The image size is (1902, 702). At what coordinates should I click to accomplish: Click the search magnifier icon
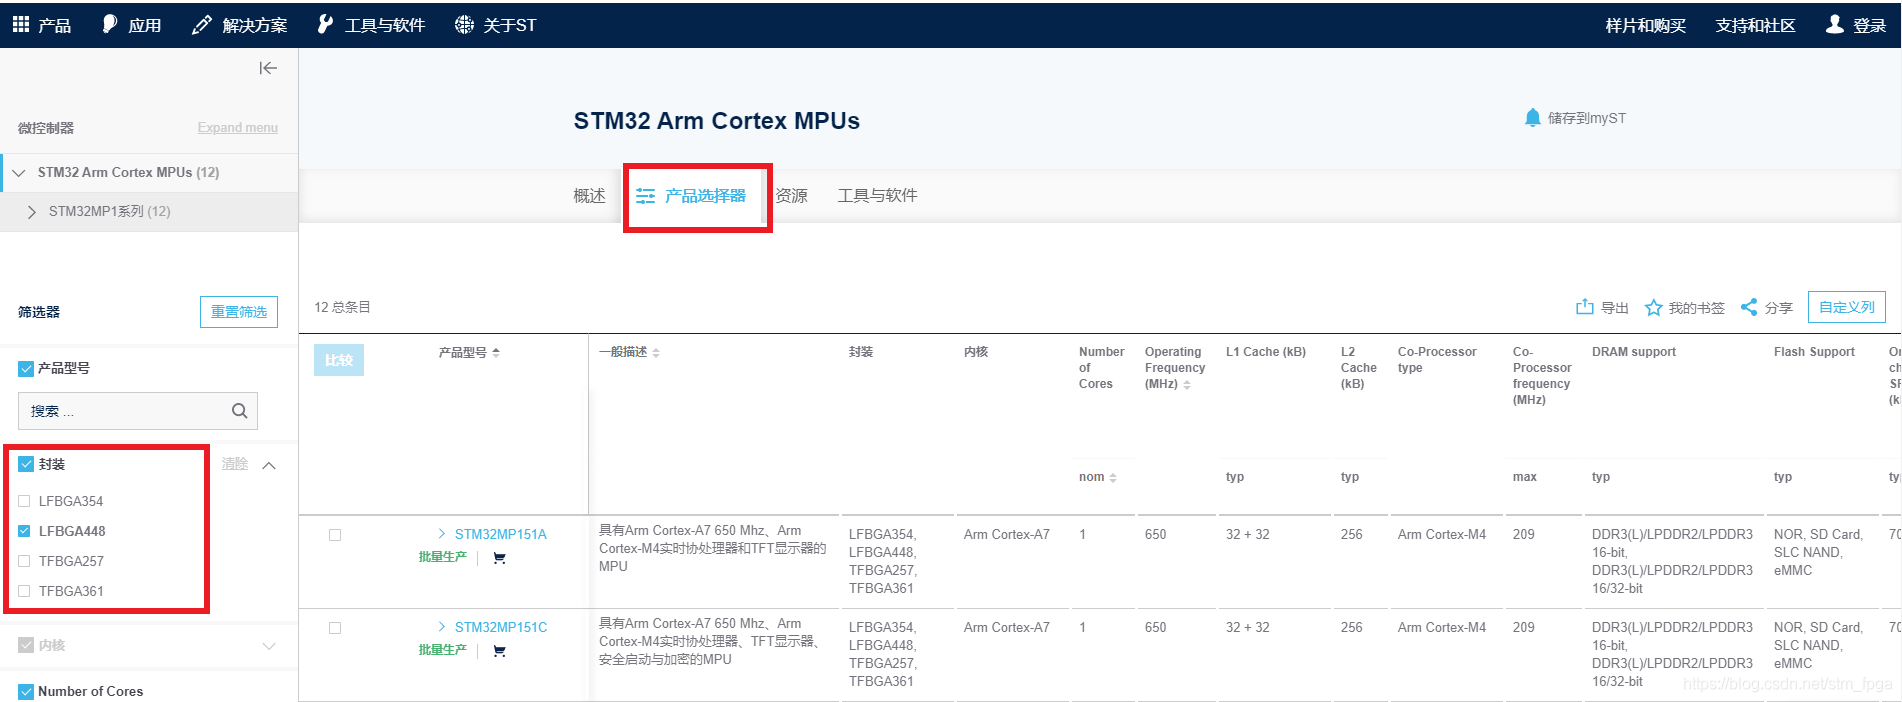coord(240,411)
